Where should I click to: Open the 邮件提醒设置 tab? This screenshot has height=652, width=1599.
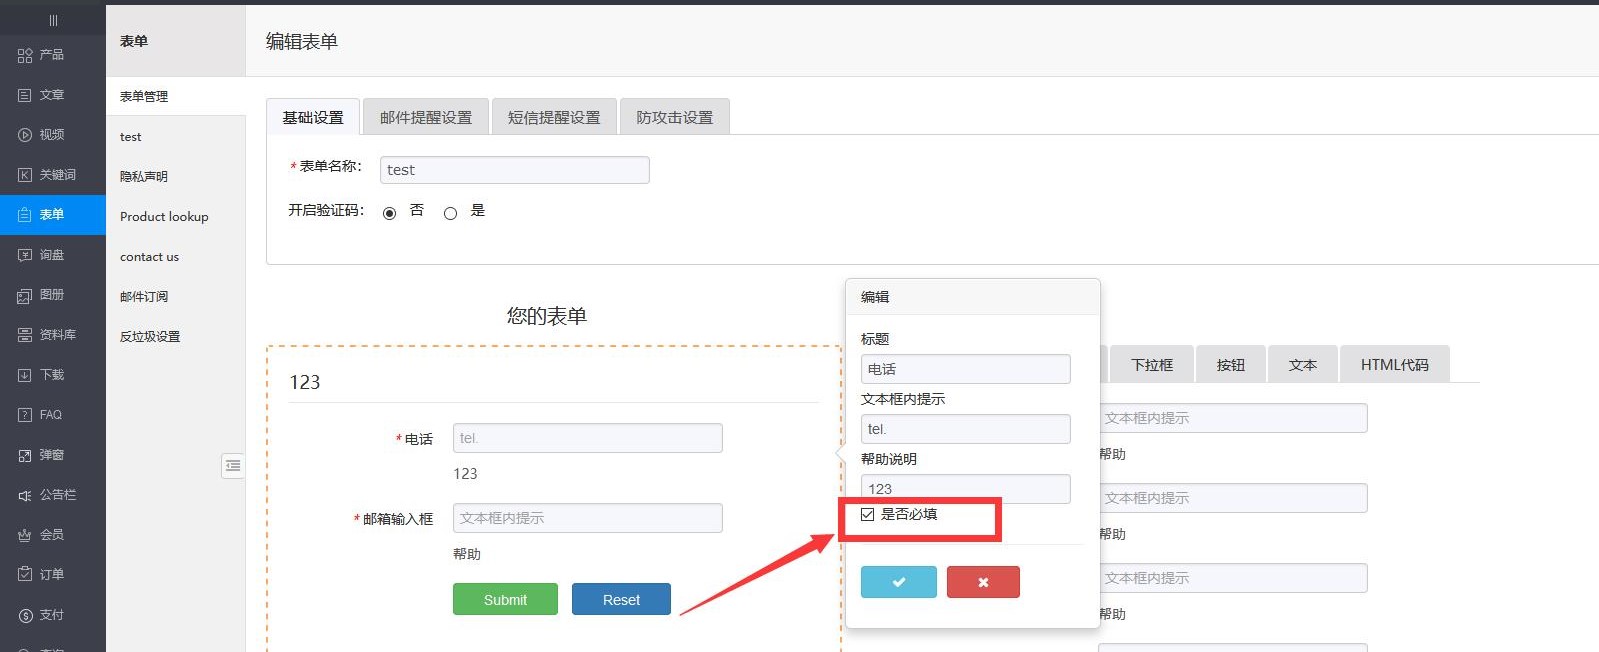(425, 117)
